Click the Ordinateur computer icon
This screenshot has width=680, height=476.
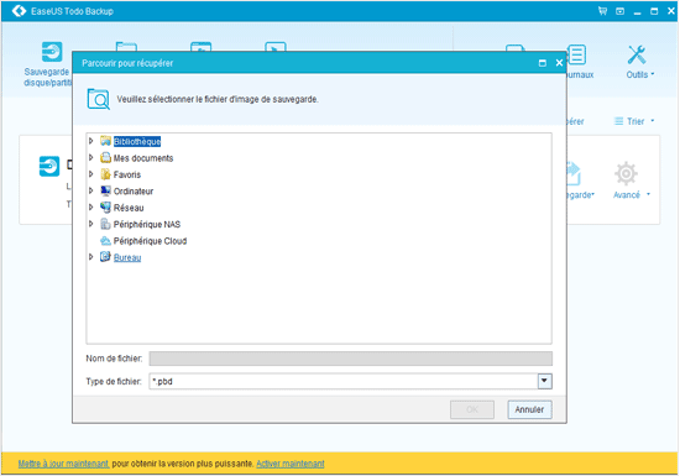click(105, 191)
